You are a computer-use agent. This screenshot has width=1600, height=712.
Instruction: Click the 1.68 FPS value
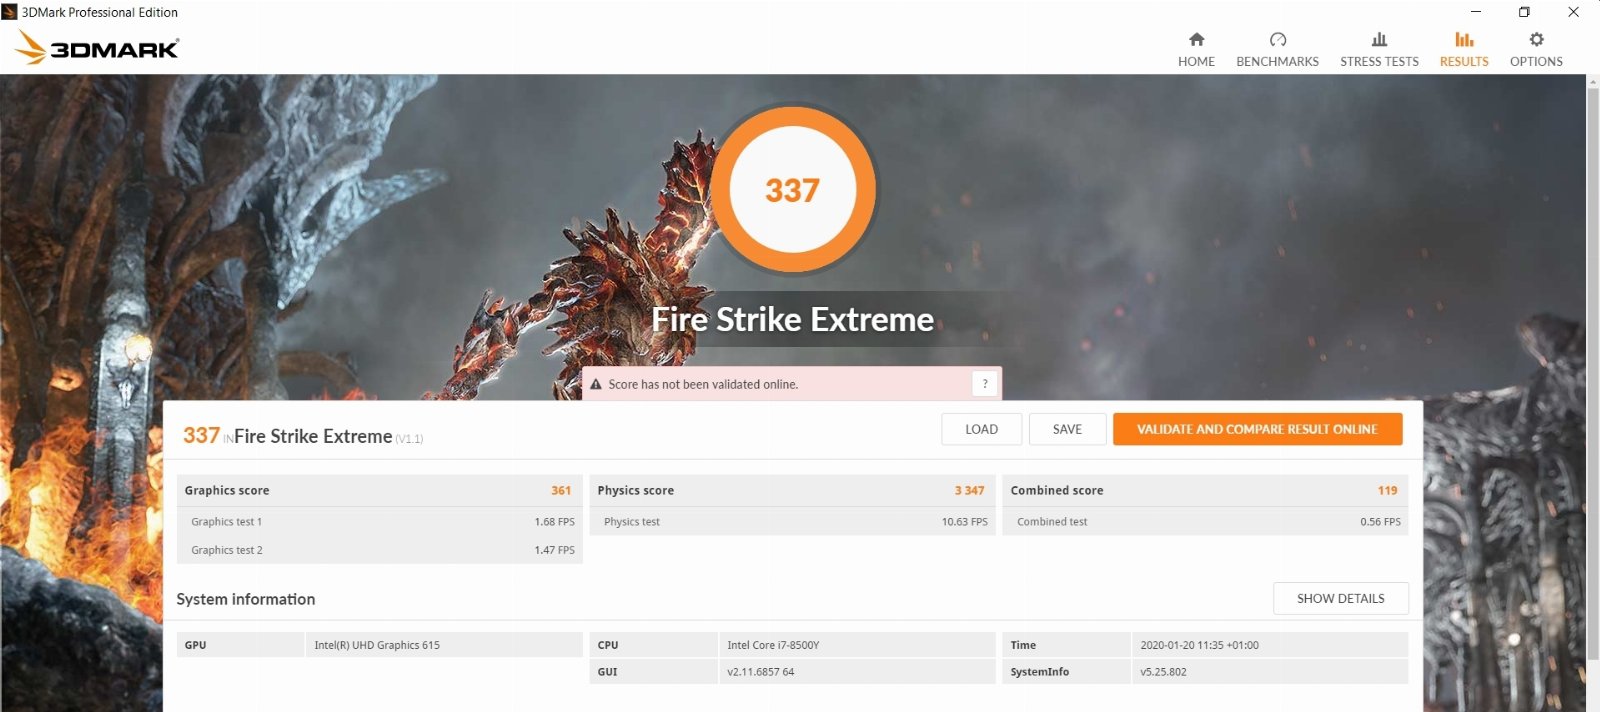(555, 521)
